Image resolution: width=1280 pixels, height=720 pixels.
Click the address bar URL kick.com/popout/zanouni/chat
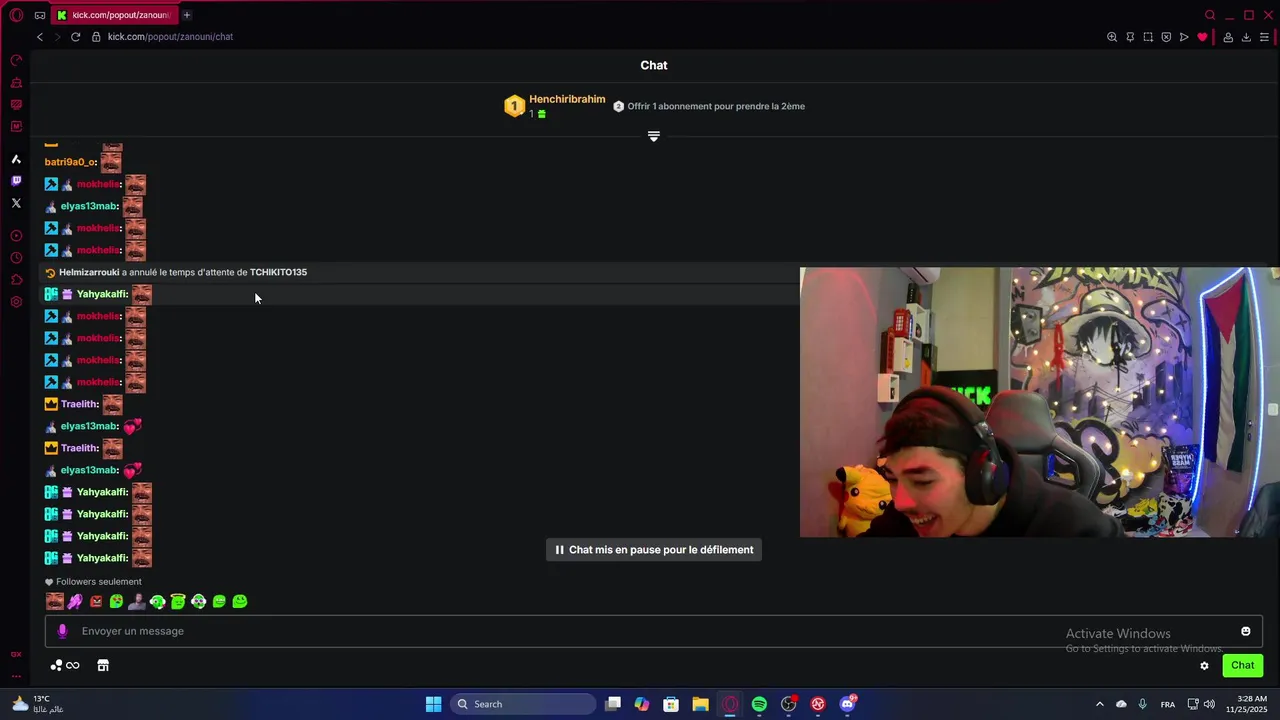pos(170,37)
